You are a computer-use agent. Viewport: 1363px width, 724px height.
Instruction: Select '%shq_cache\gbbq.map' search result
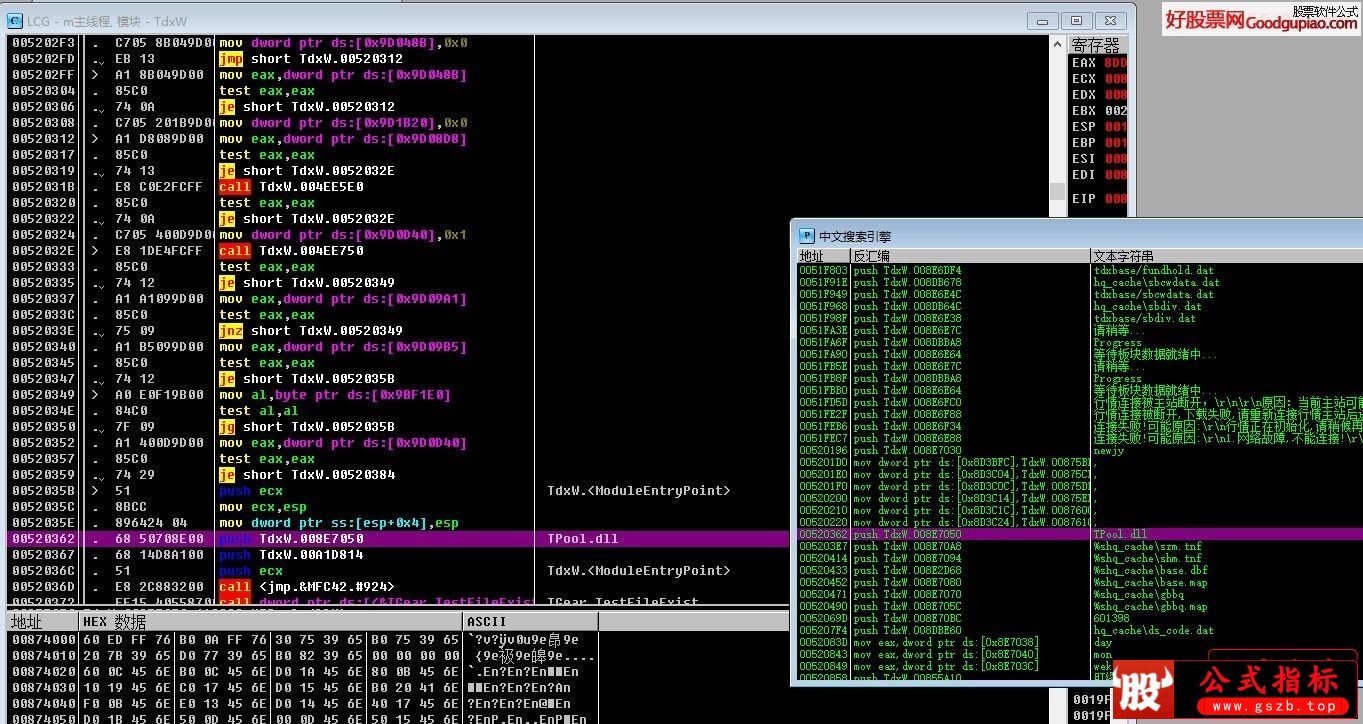click(x=1151, y=606)
